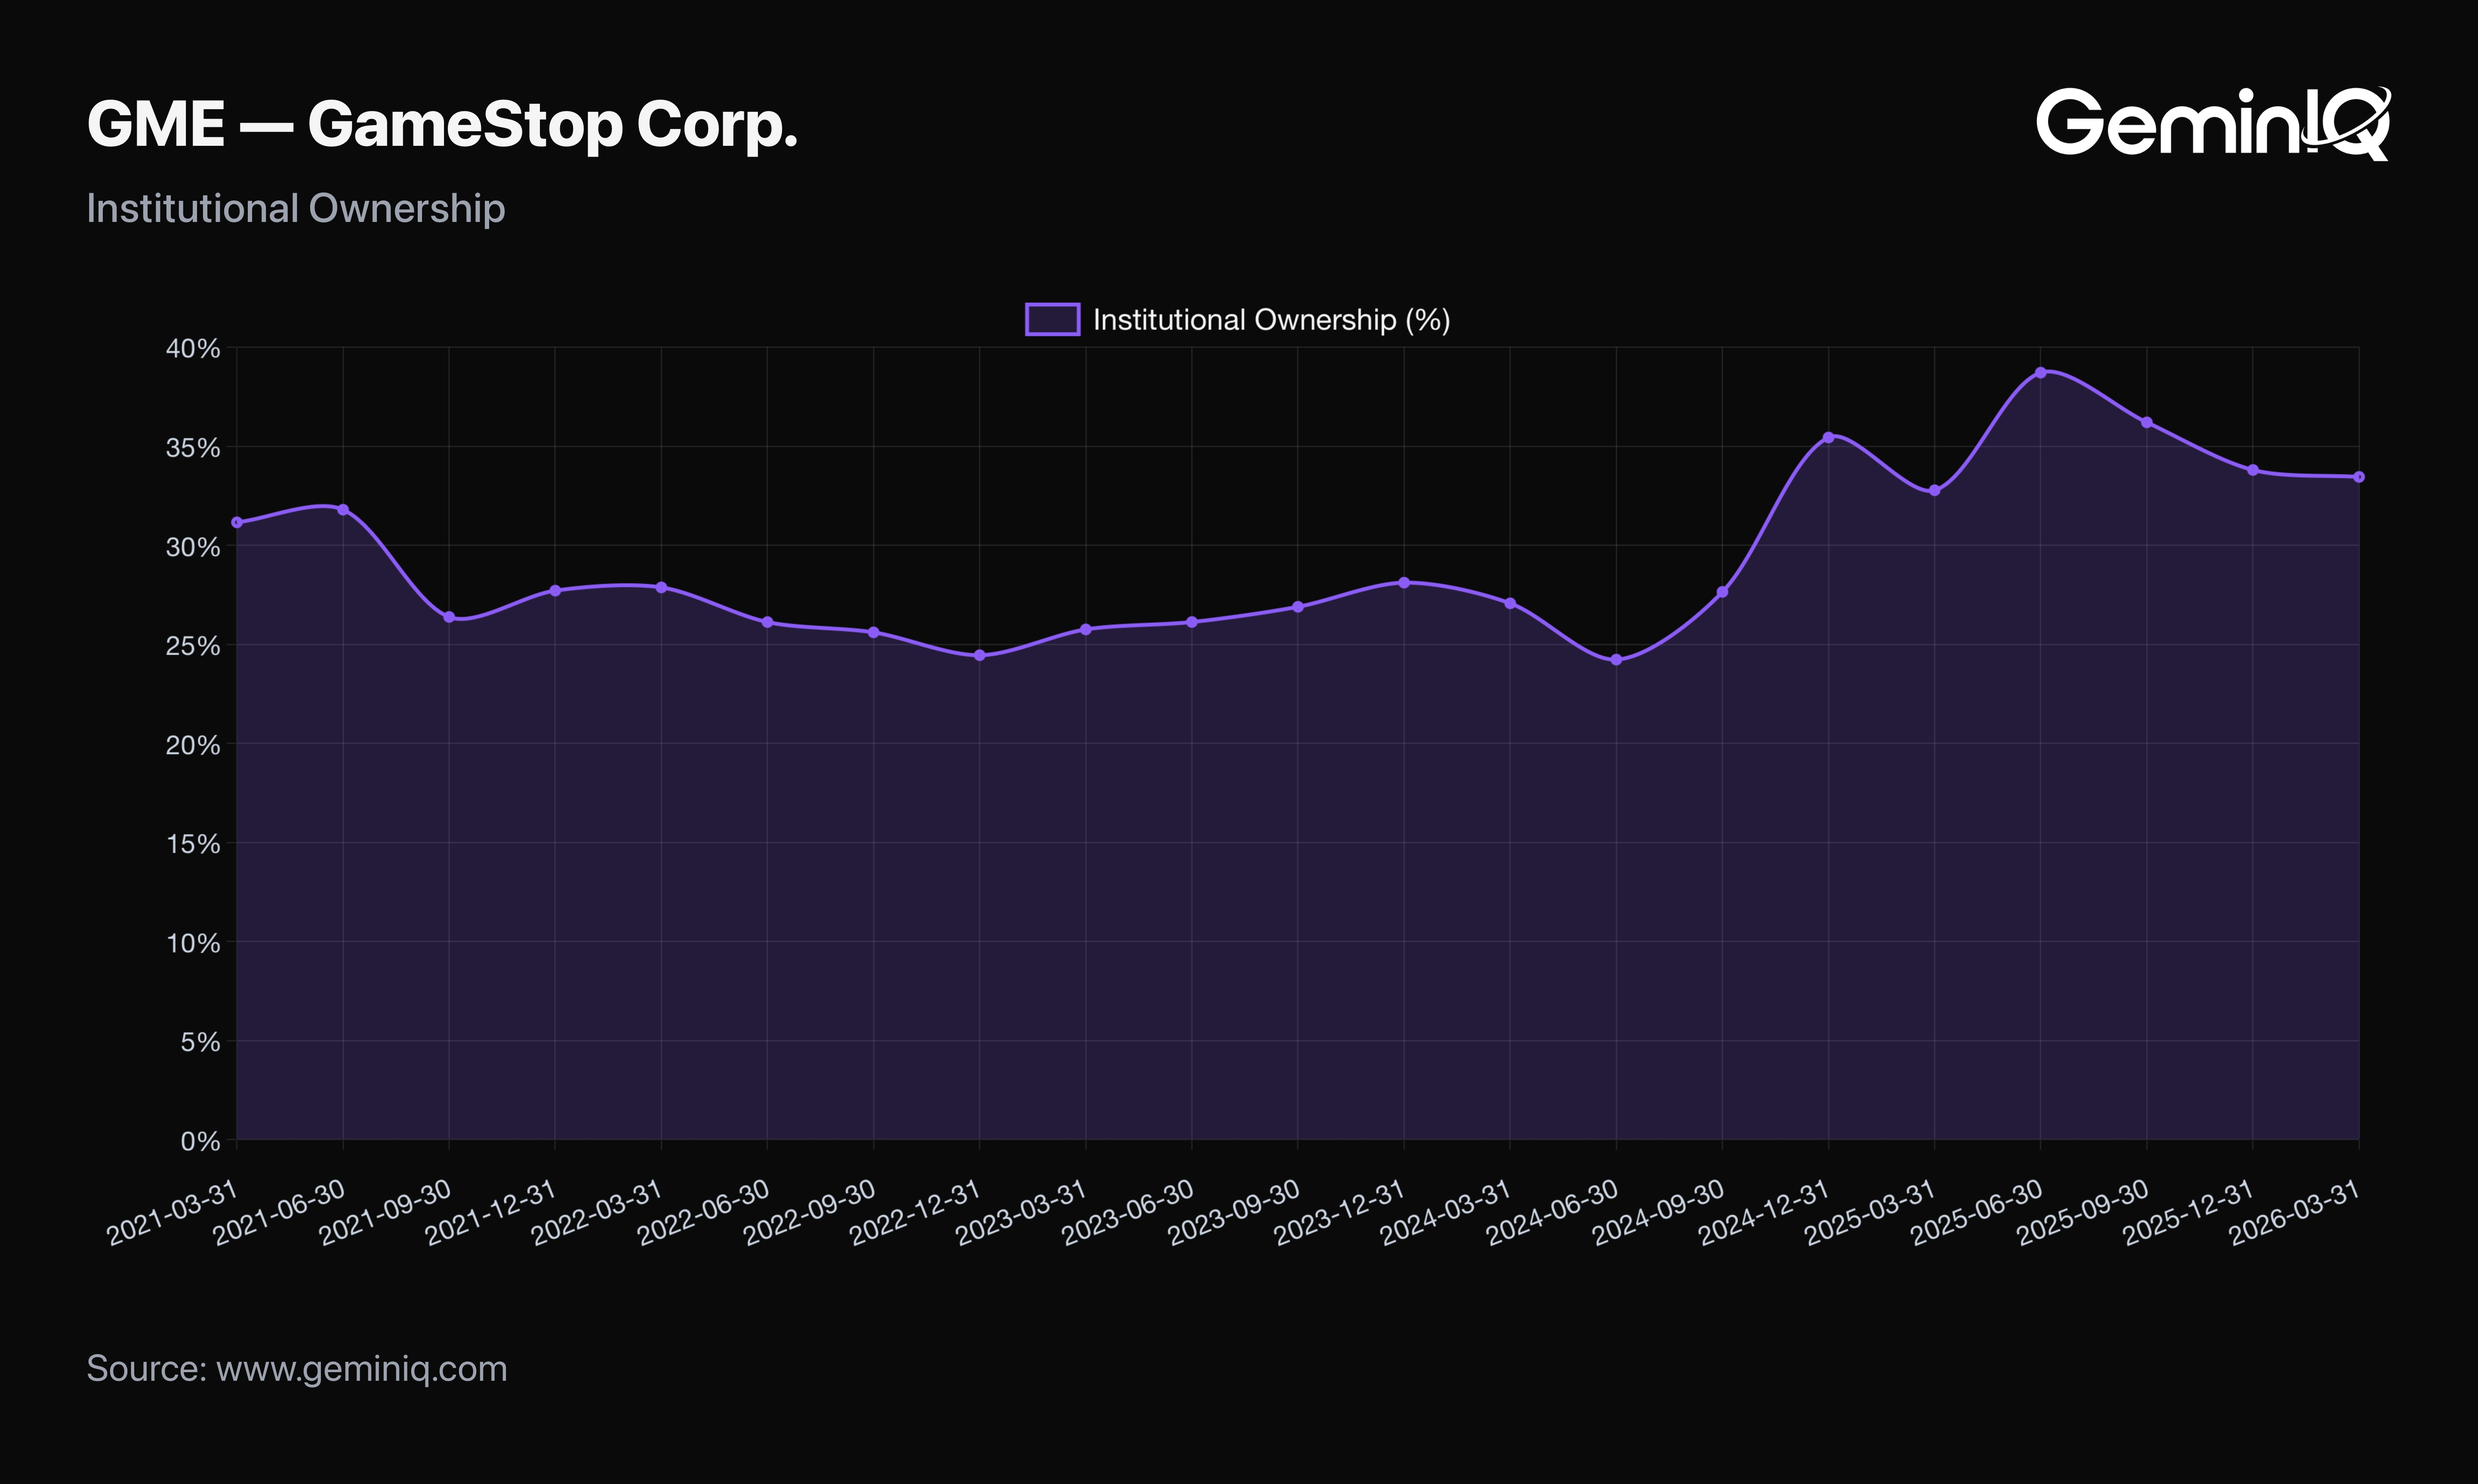Select the data point at 2024-09-30

pyautogui.click(x=1722, y=592)
